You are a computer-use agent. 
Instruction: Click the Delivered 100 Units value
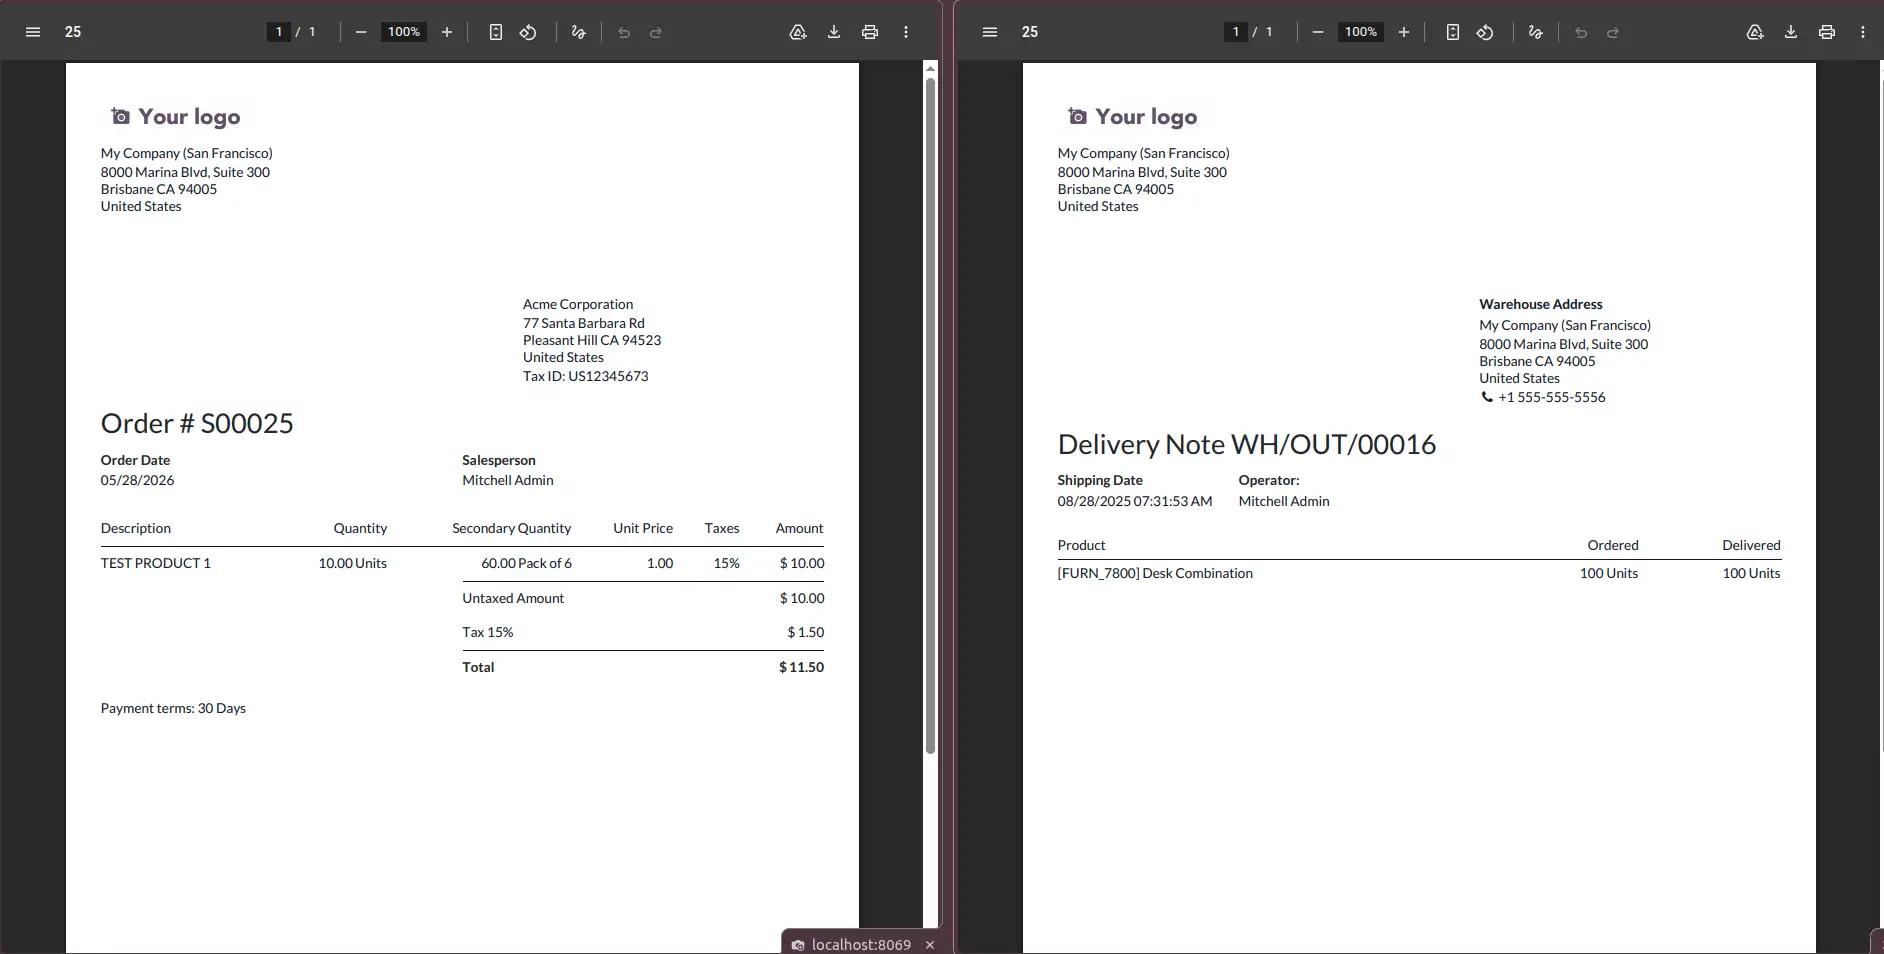(x=1751, y=573)
